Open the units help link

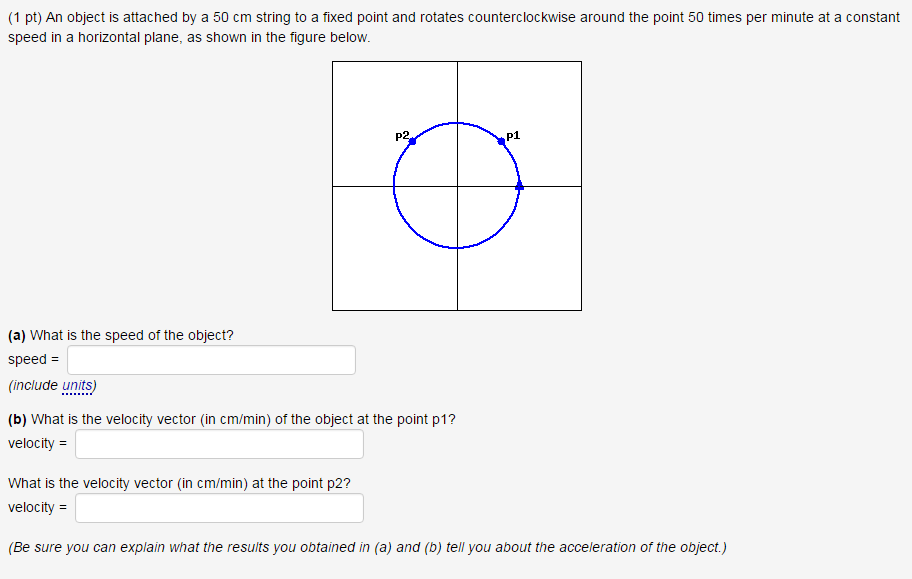click(x=75, y=385)
